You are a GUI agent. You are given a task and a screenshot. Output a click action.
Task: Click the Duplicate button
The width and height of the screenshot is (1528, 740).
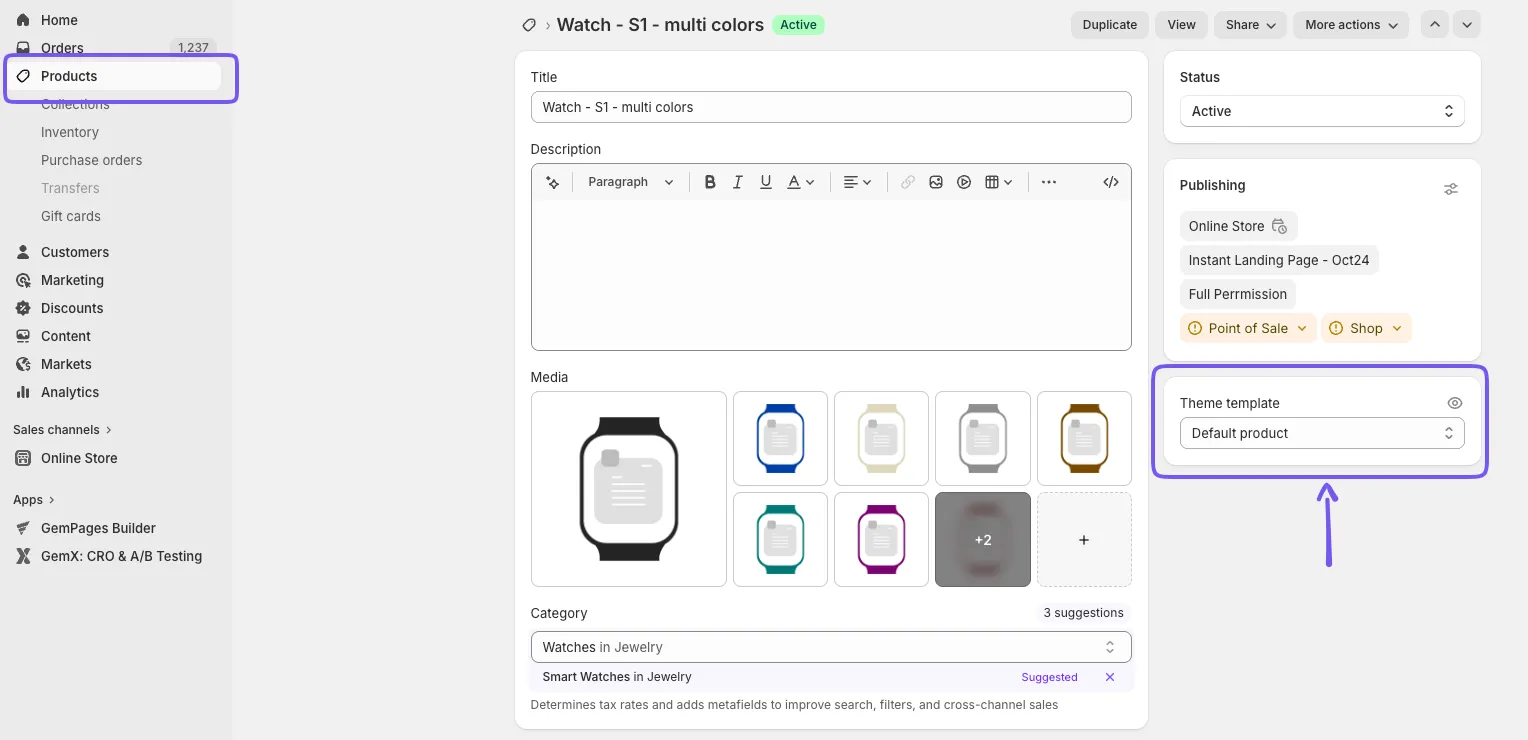click(1110, 25)
